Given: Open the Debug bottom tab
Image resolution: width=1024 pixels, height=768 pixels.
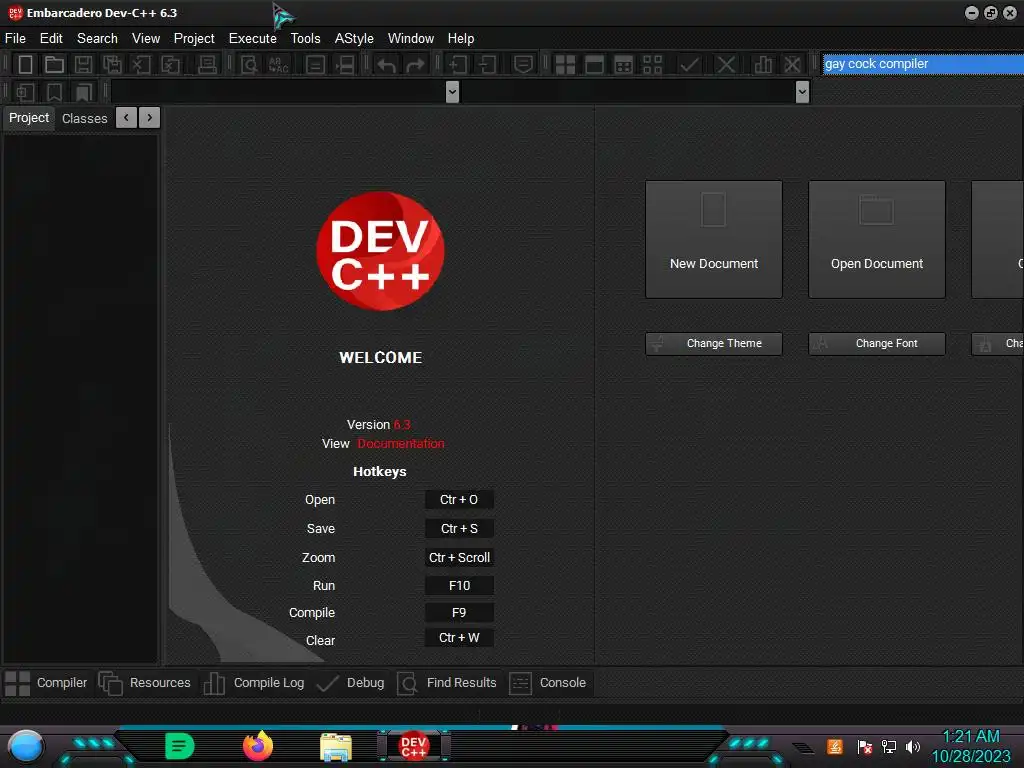Looking at the screenshot, I should 351,683.
